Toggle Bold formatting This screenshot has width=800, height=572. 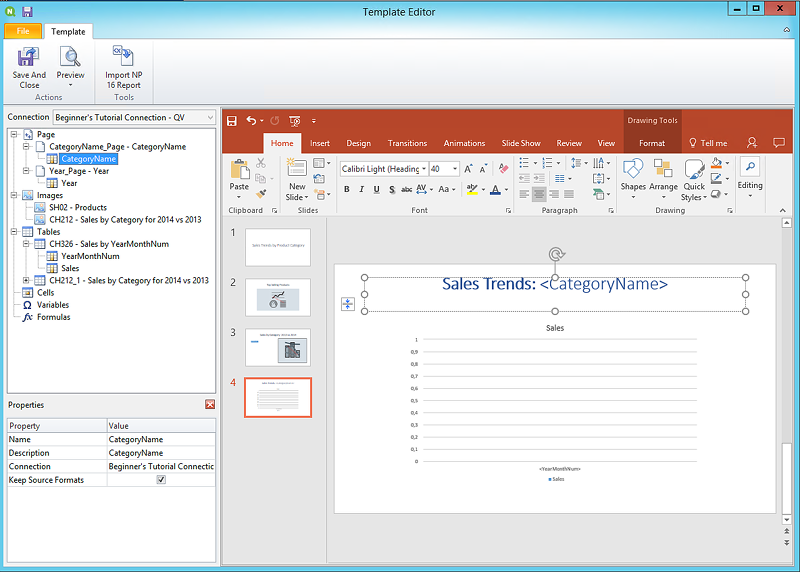tap(347, 189)
